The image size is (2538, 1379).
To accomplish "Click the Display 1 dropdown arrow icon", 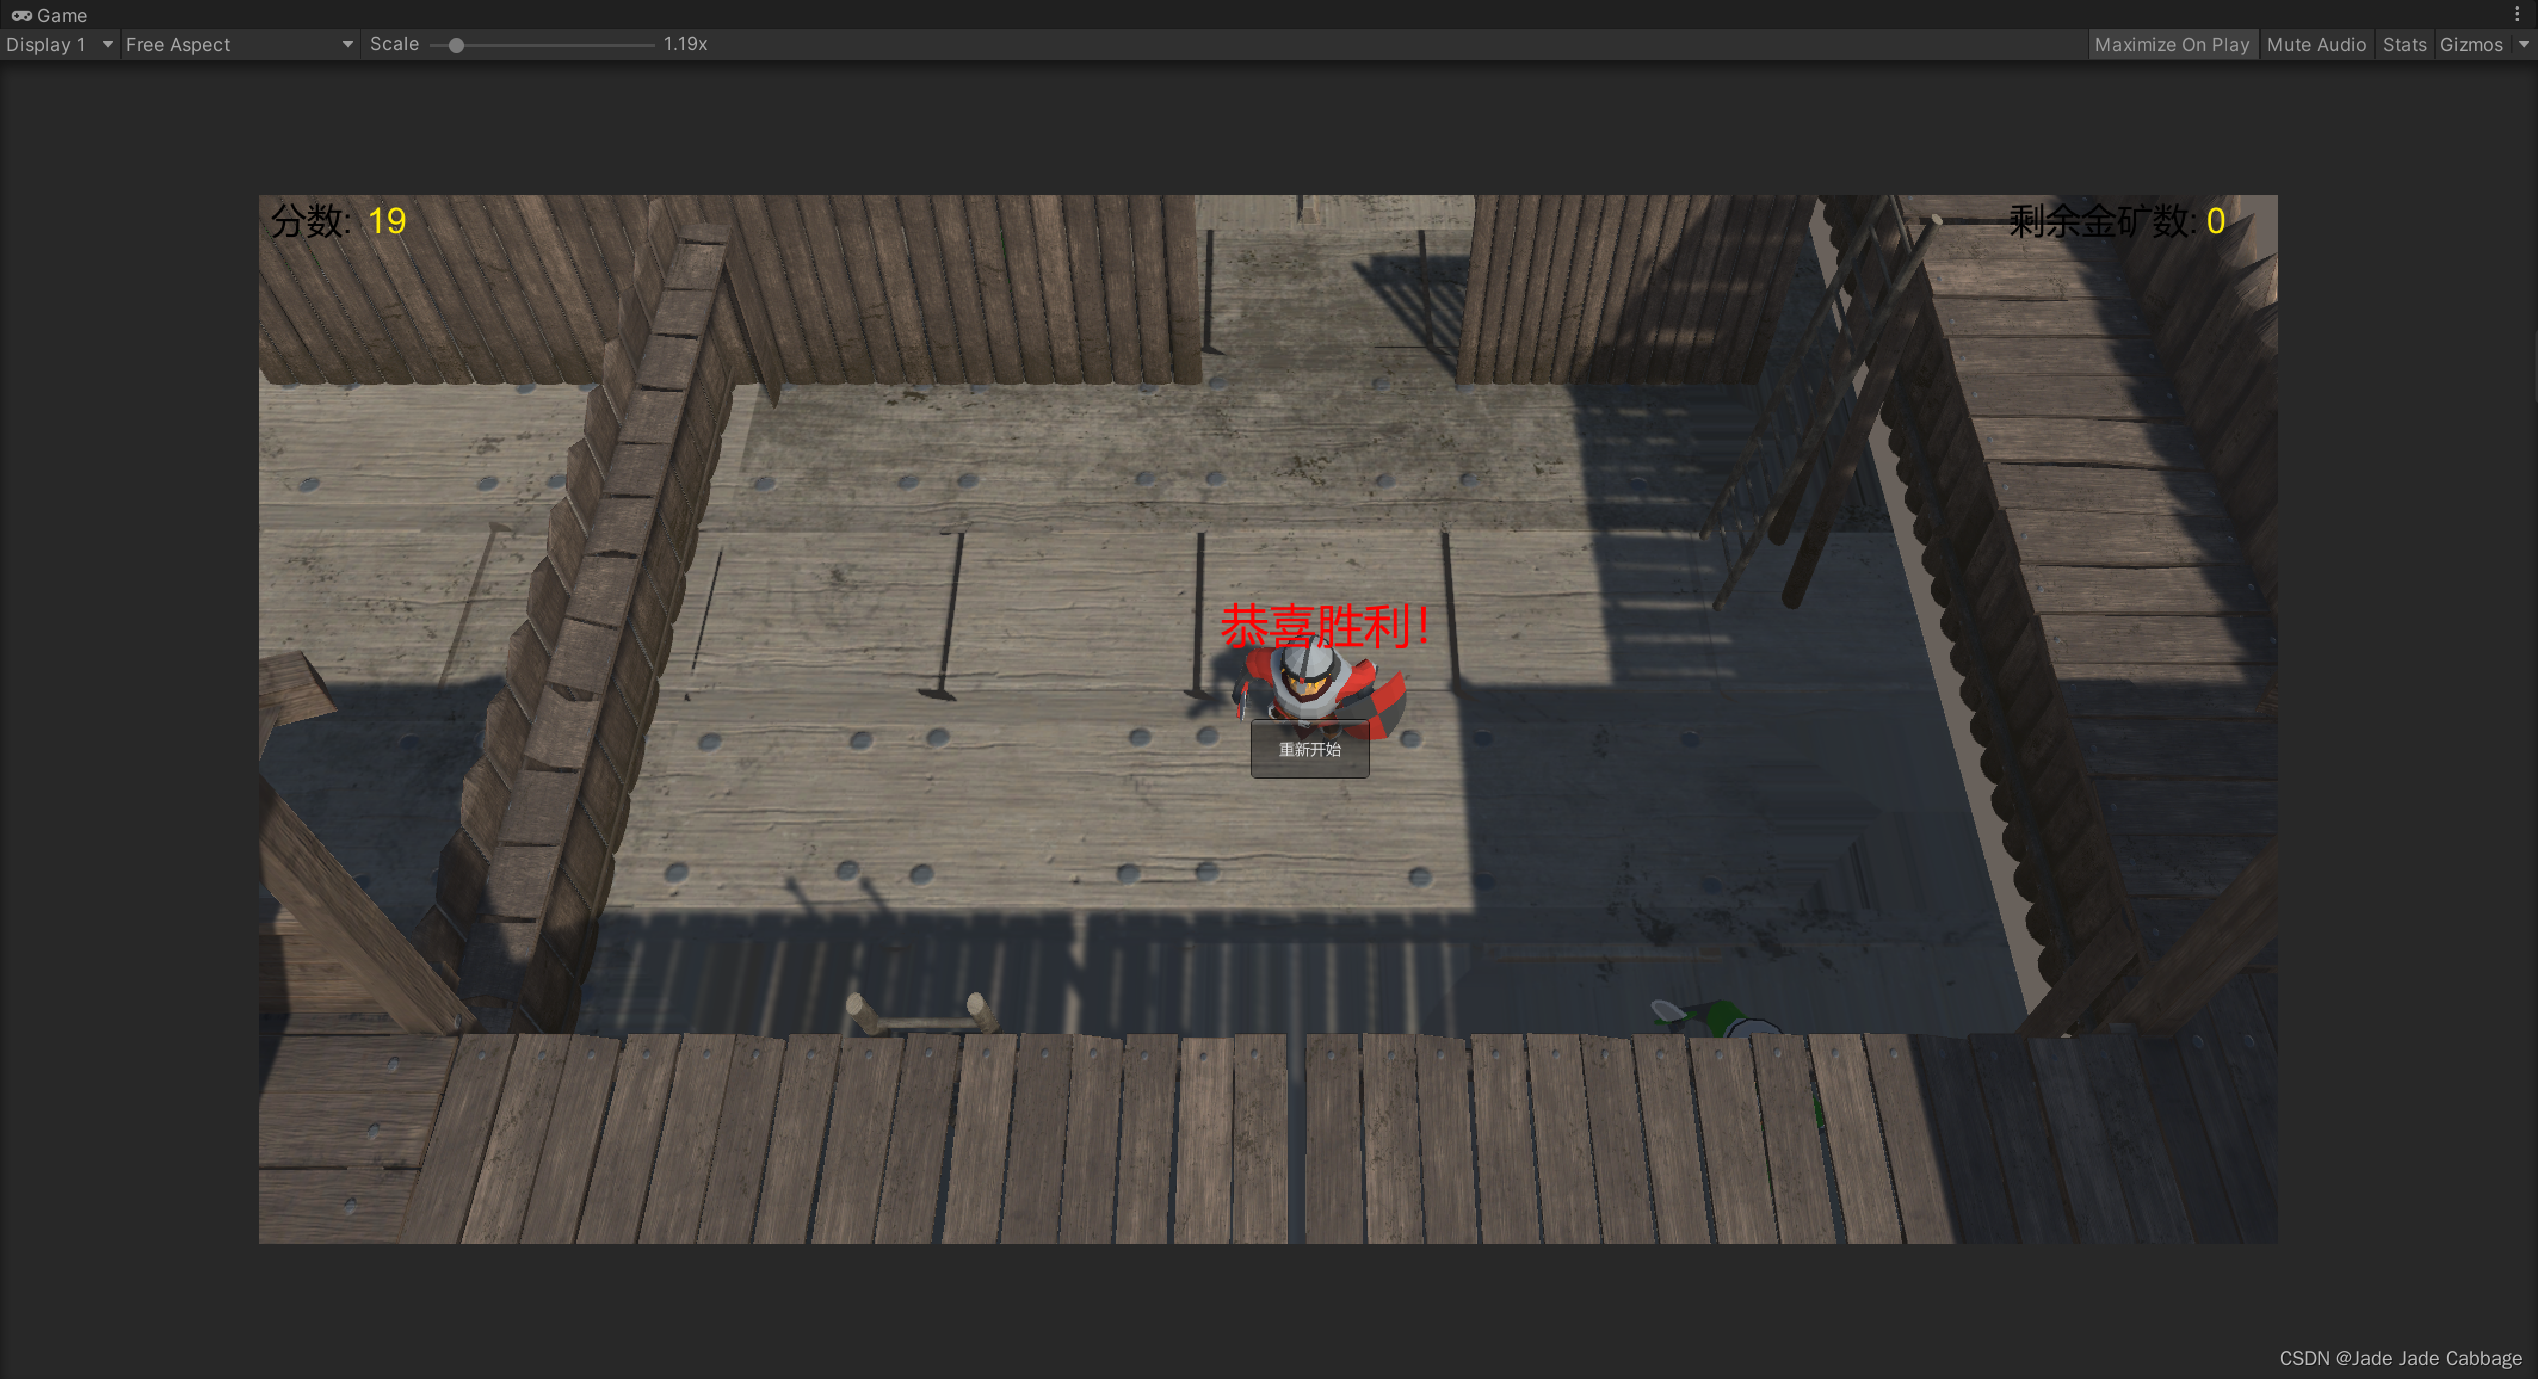I will pos(107,44).
